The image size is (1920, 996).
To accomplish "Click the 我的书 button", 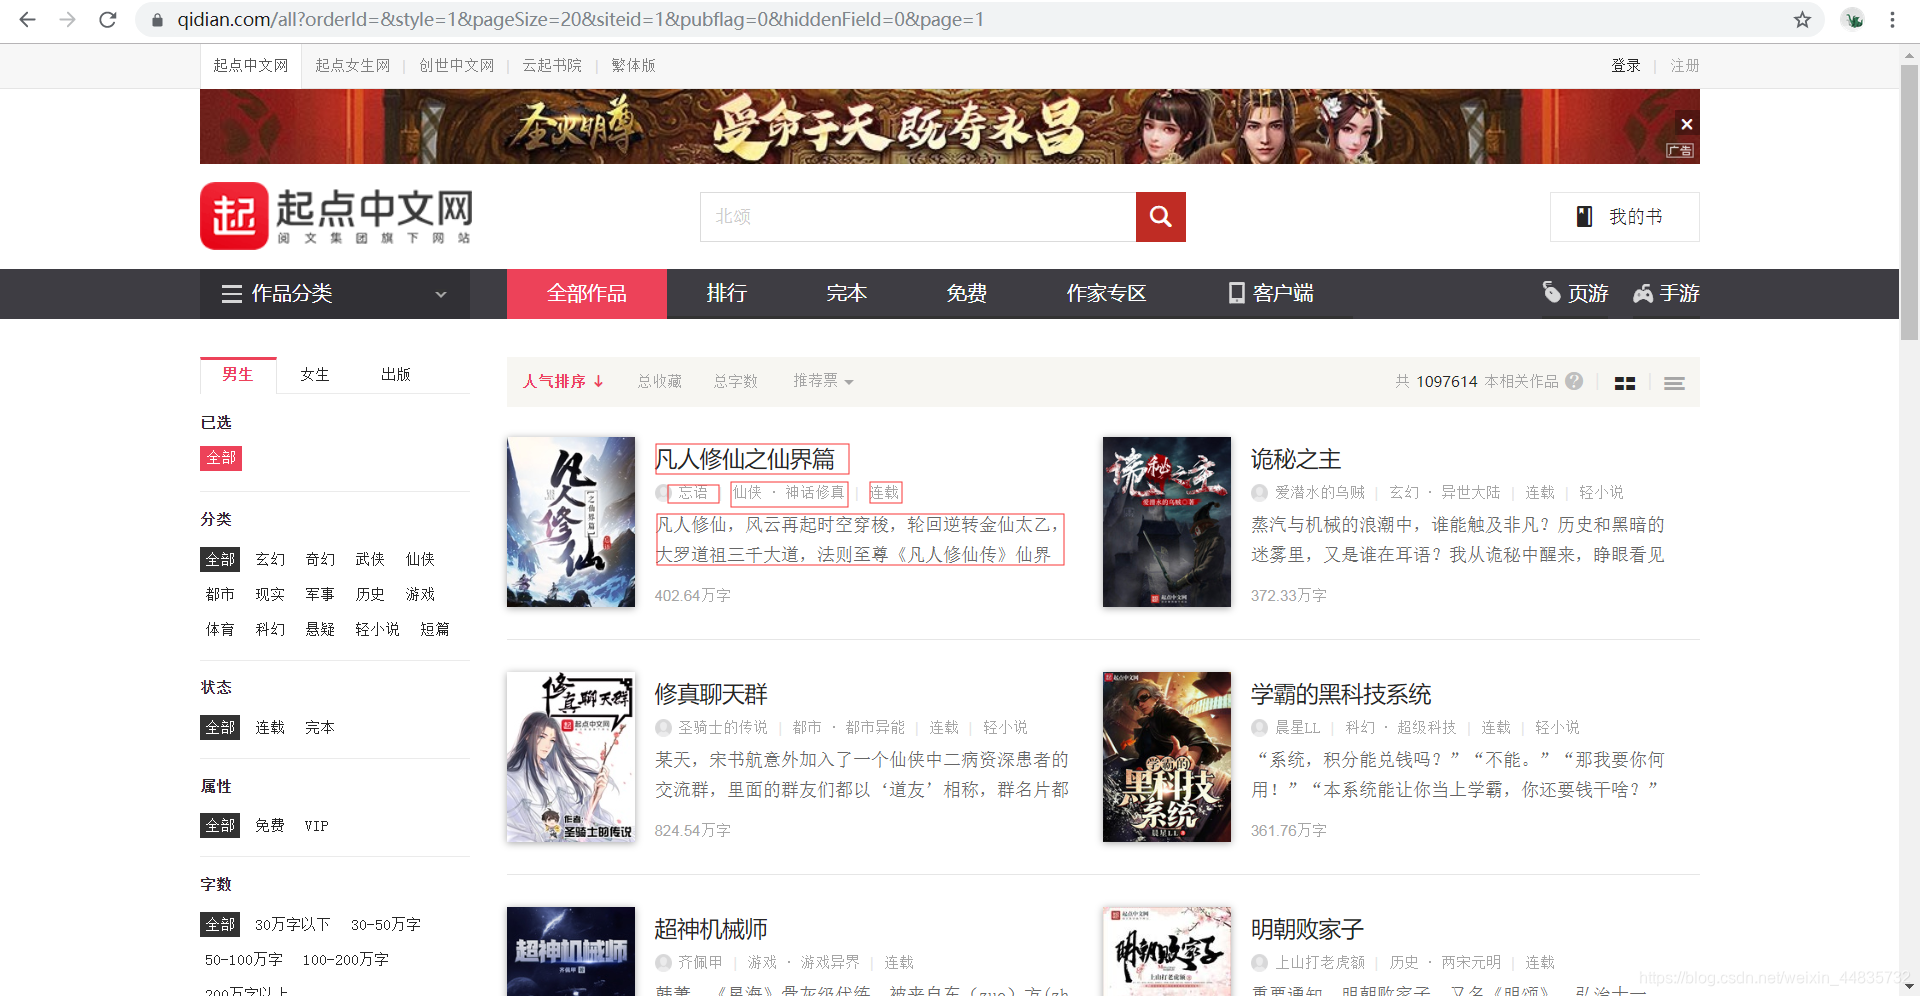I will point(1625,217).
